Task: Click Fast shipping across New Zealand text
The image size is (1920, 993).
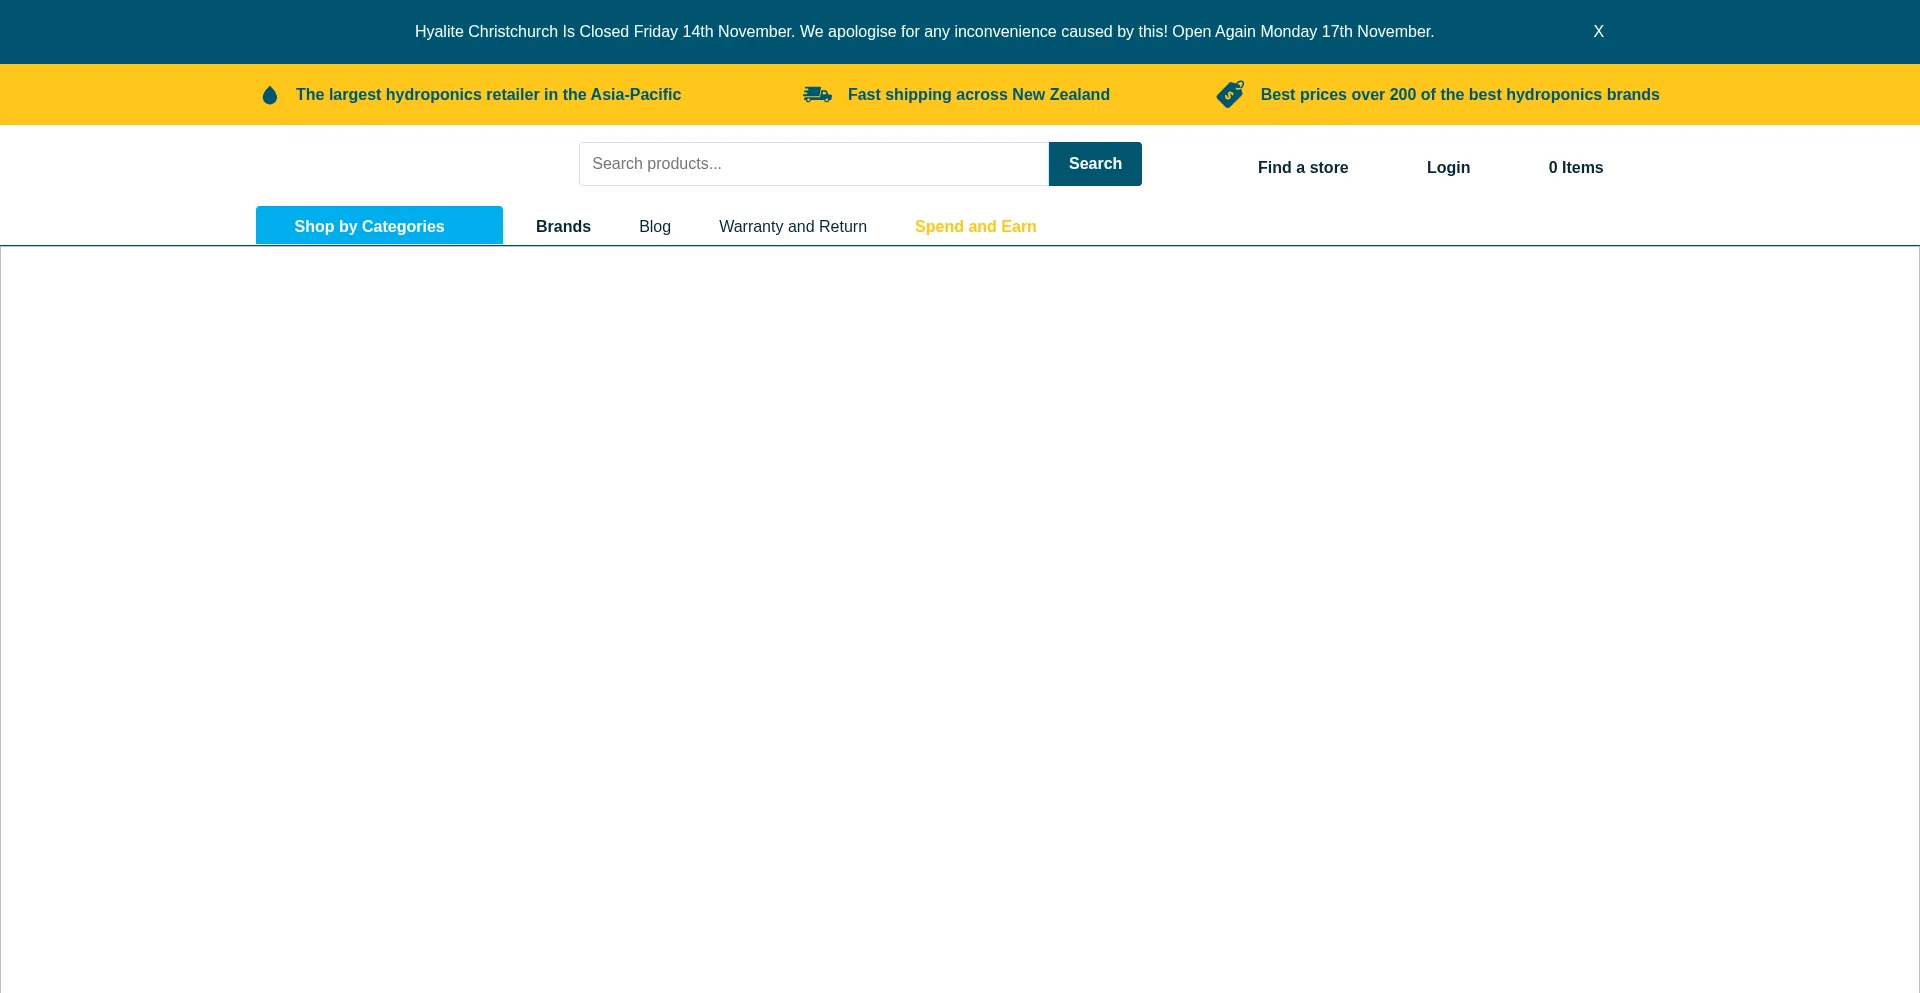Action: (978, 95)
